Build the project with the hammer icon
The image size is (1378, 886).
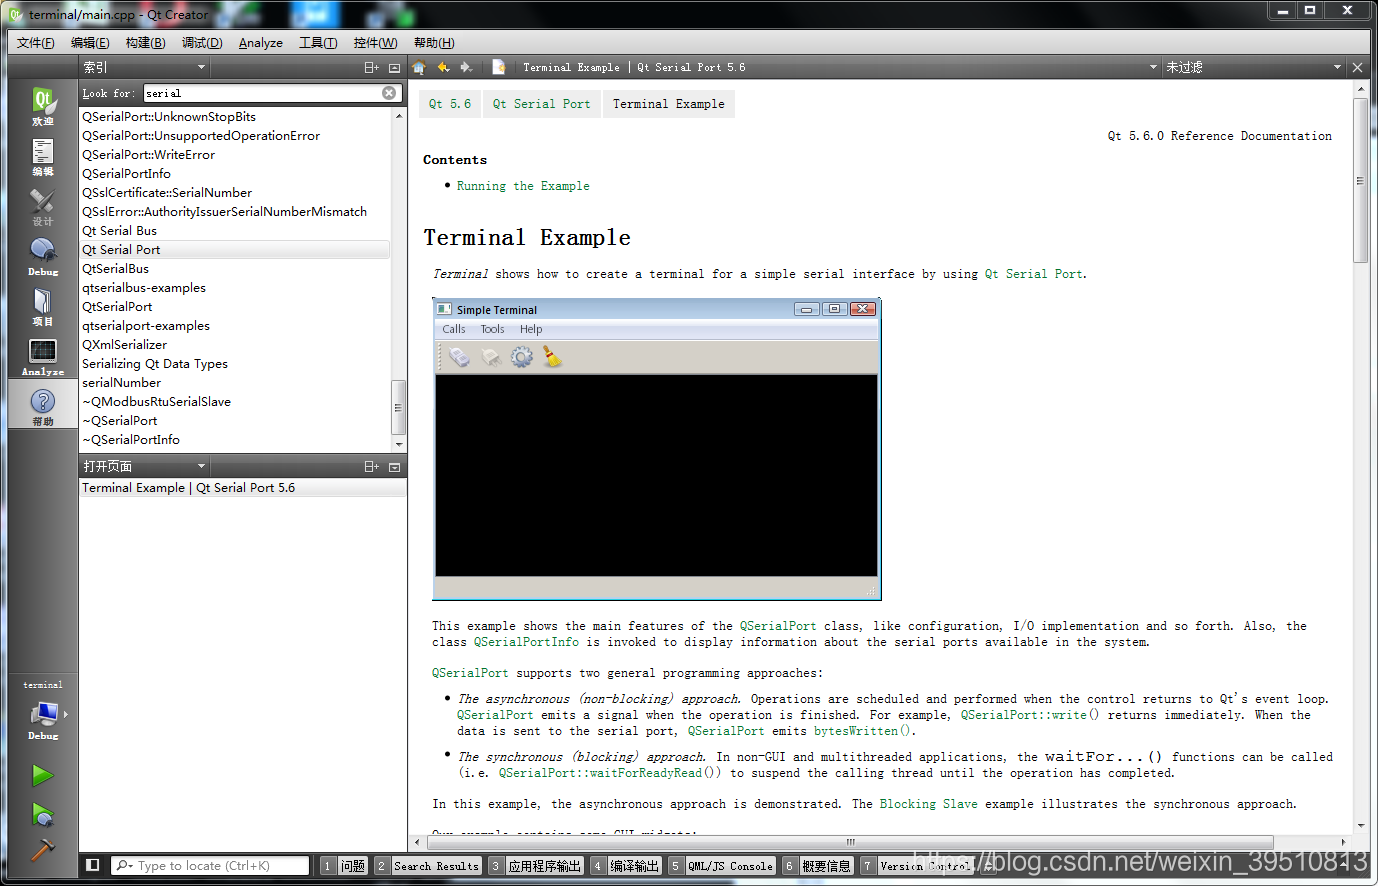[x=43, y=849]
